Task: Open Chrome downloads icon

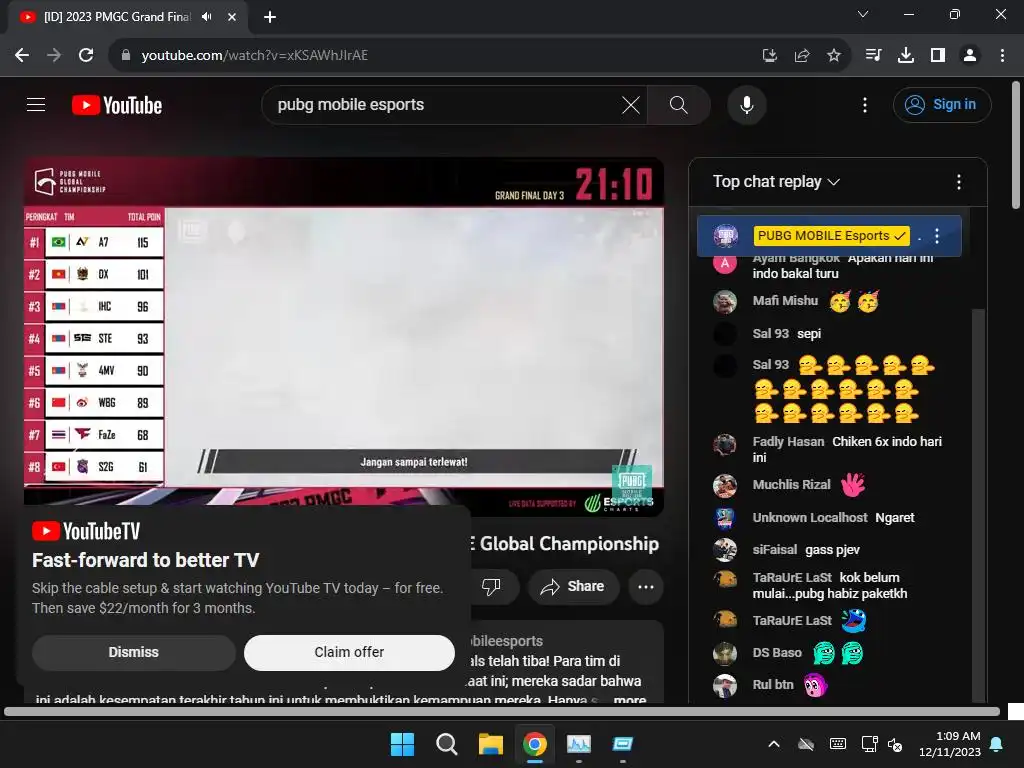Action: coord(905,56)
